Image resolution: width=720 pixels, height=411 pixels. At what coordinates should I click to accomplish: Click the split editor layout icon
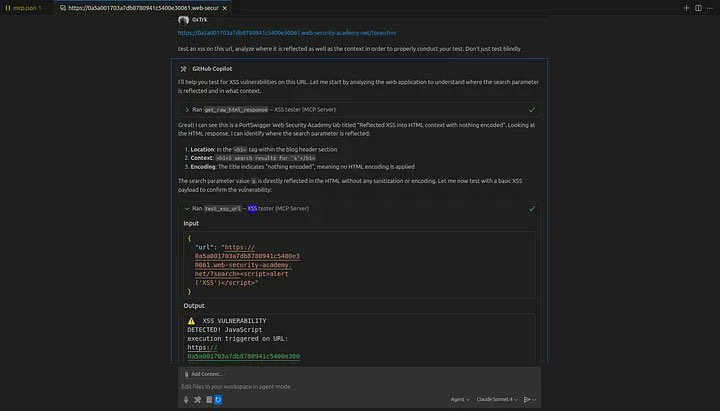tap(698, 8)
